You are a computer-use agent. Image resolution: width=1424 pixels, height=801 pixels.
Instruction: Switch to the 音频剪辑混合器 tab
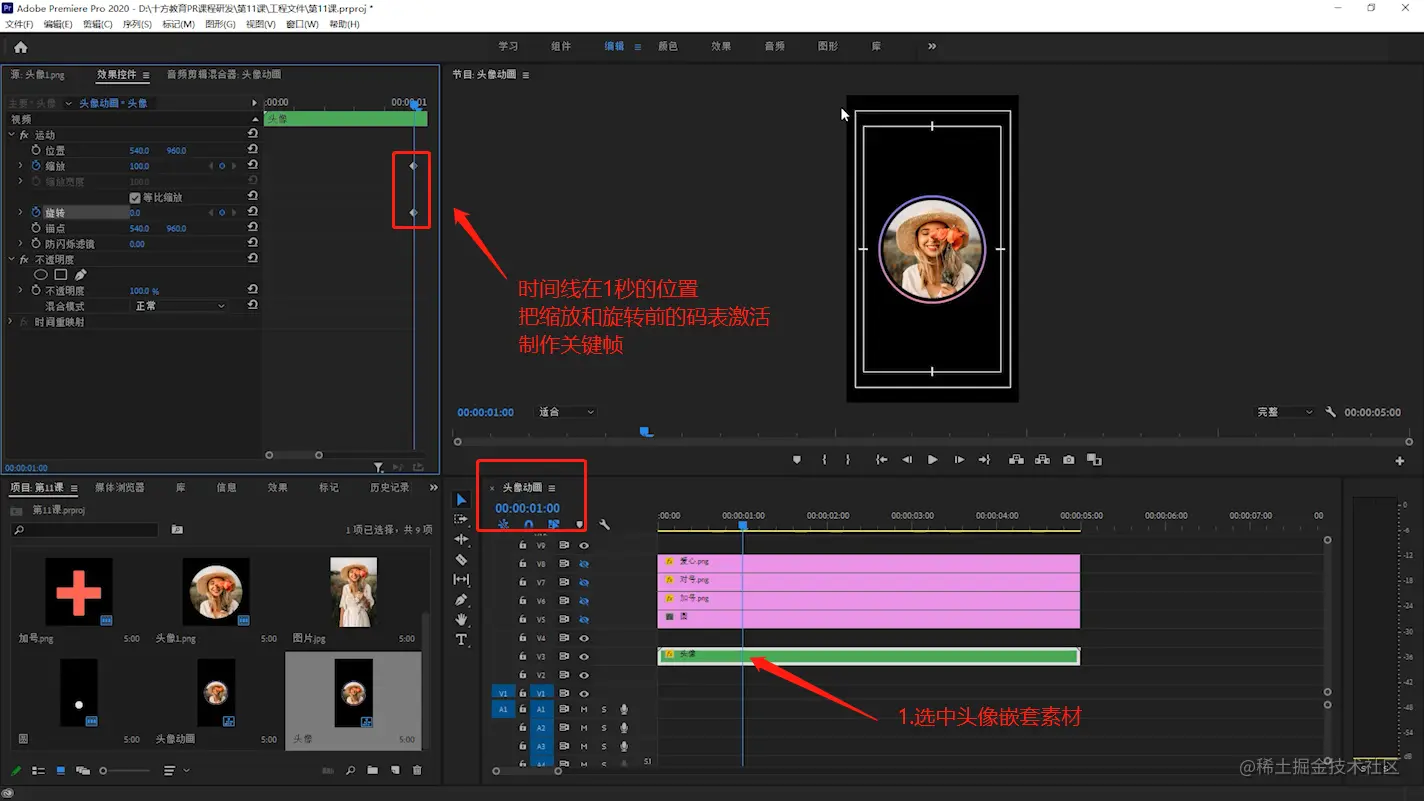point(224,75)
